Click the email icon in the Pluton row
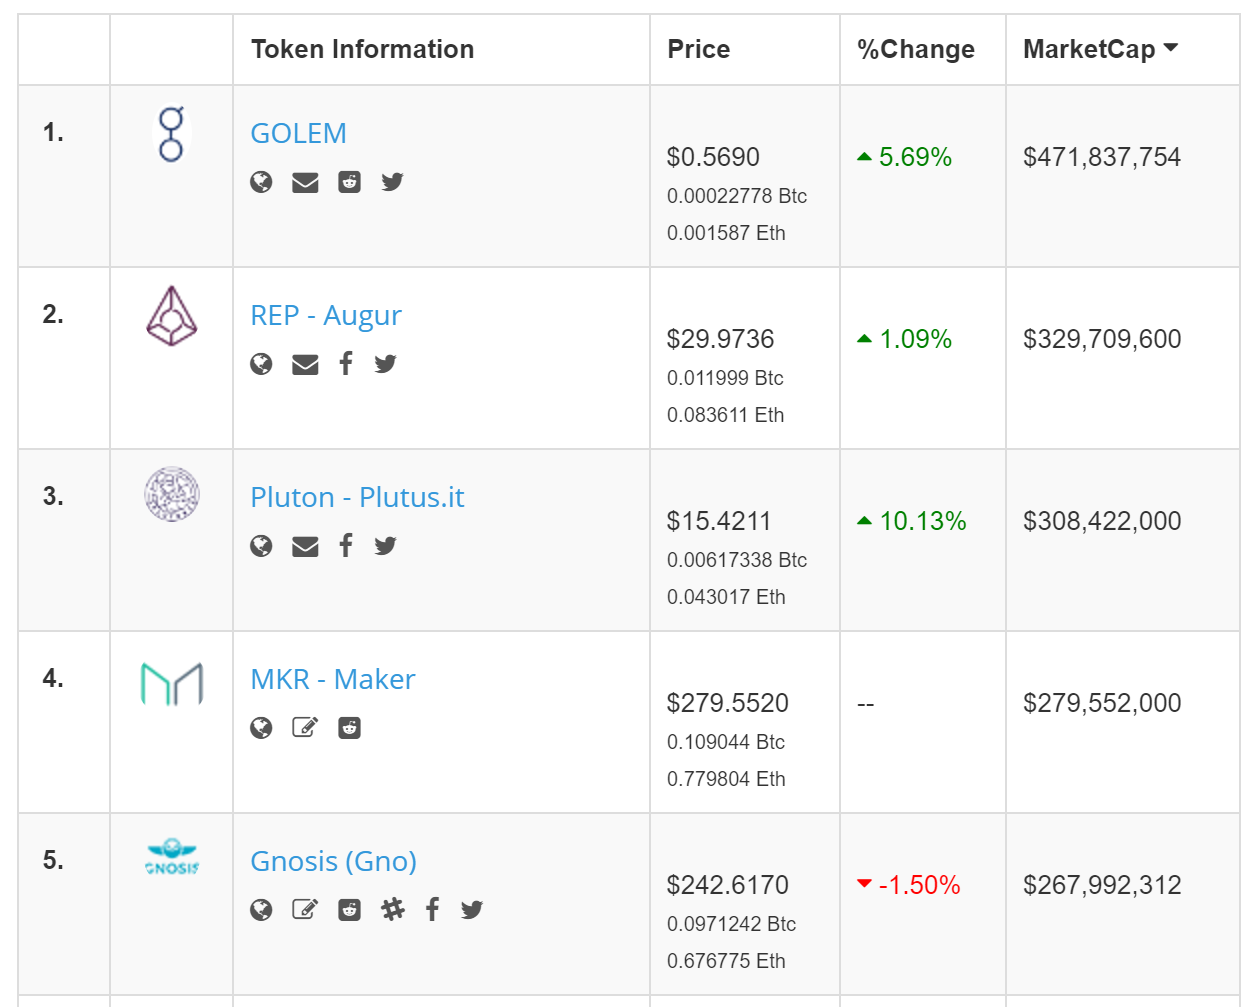The image size is (1249, 1007). point(305,545)
